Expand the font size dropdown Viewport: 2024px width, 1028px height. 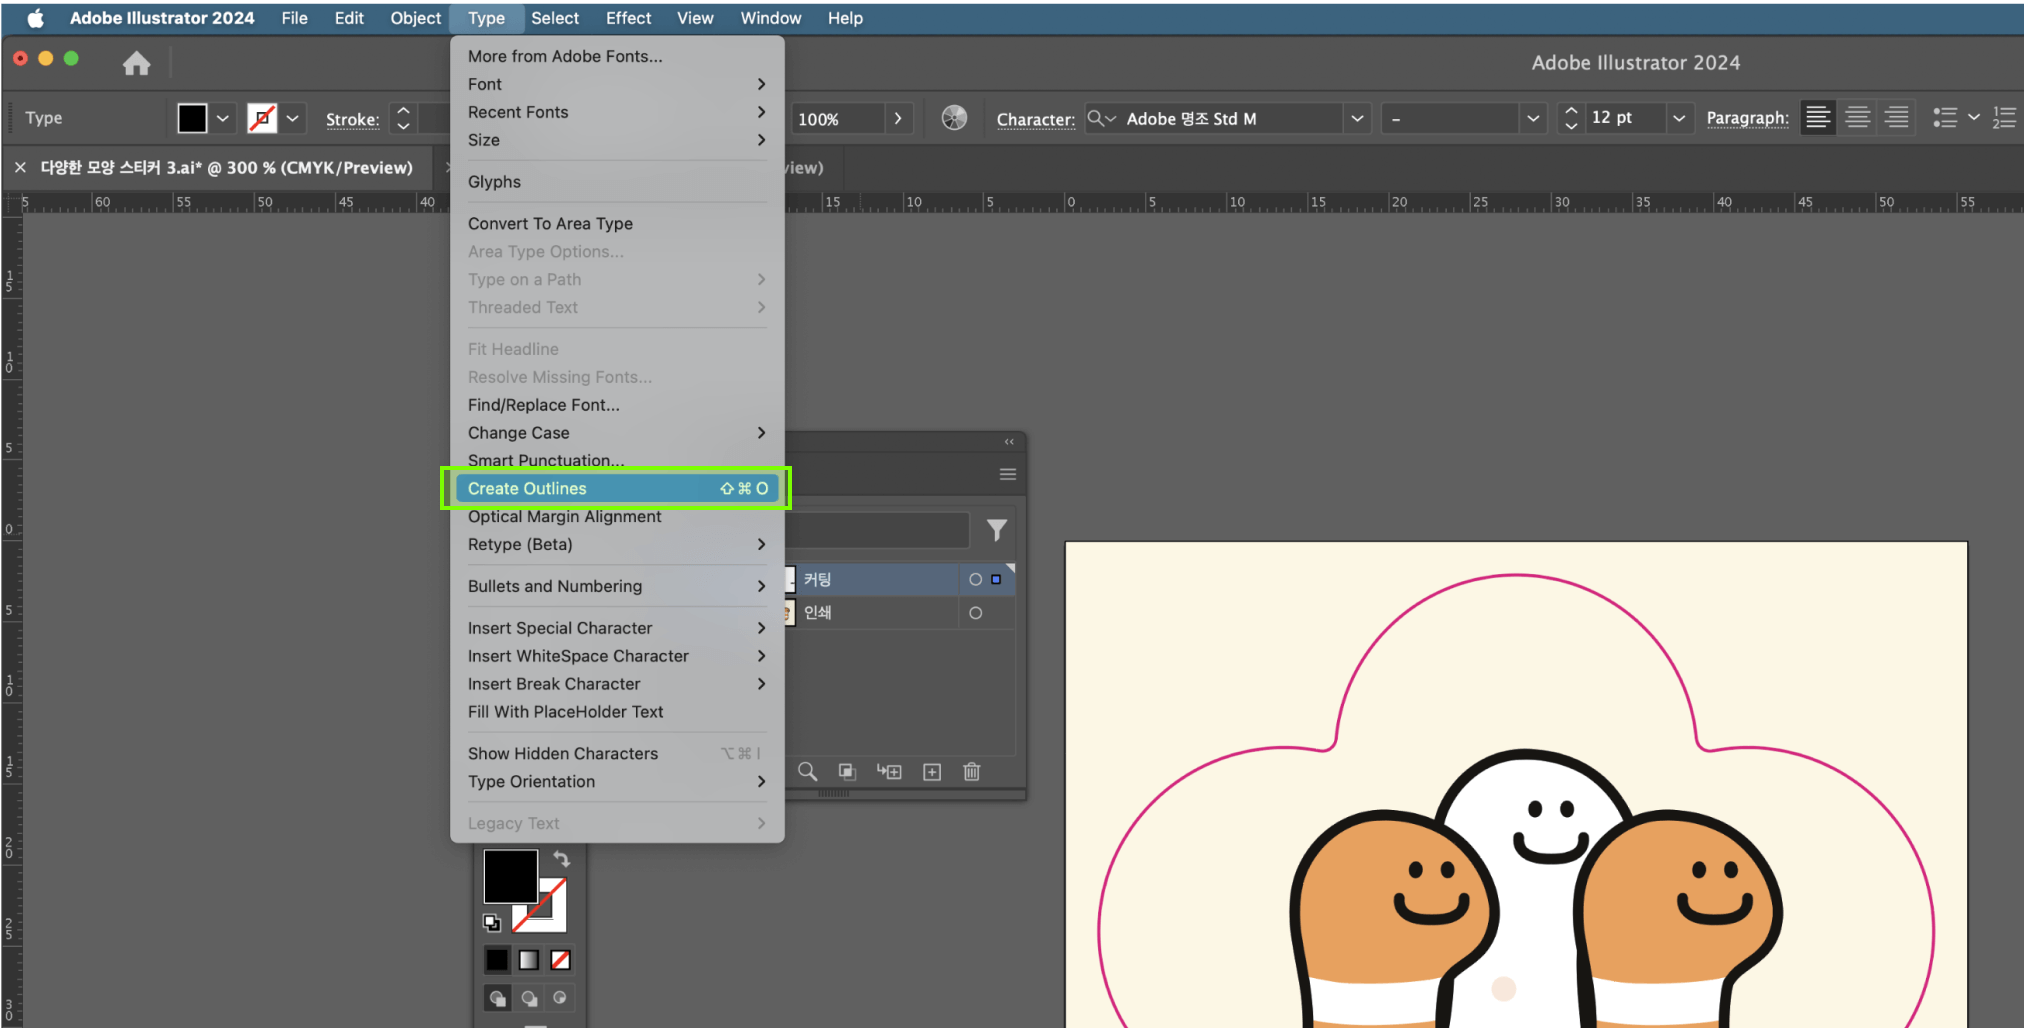pyautogui.click(x=1679, y=118)
